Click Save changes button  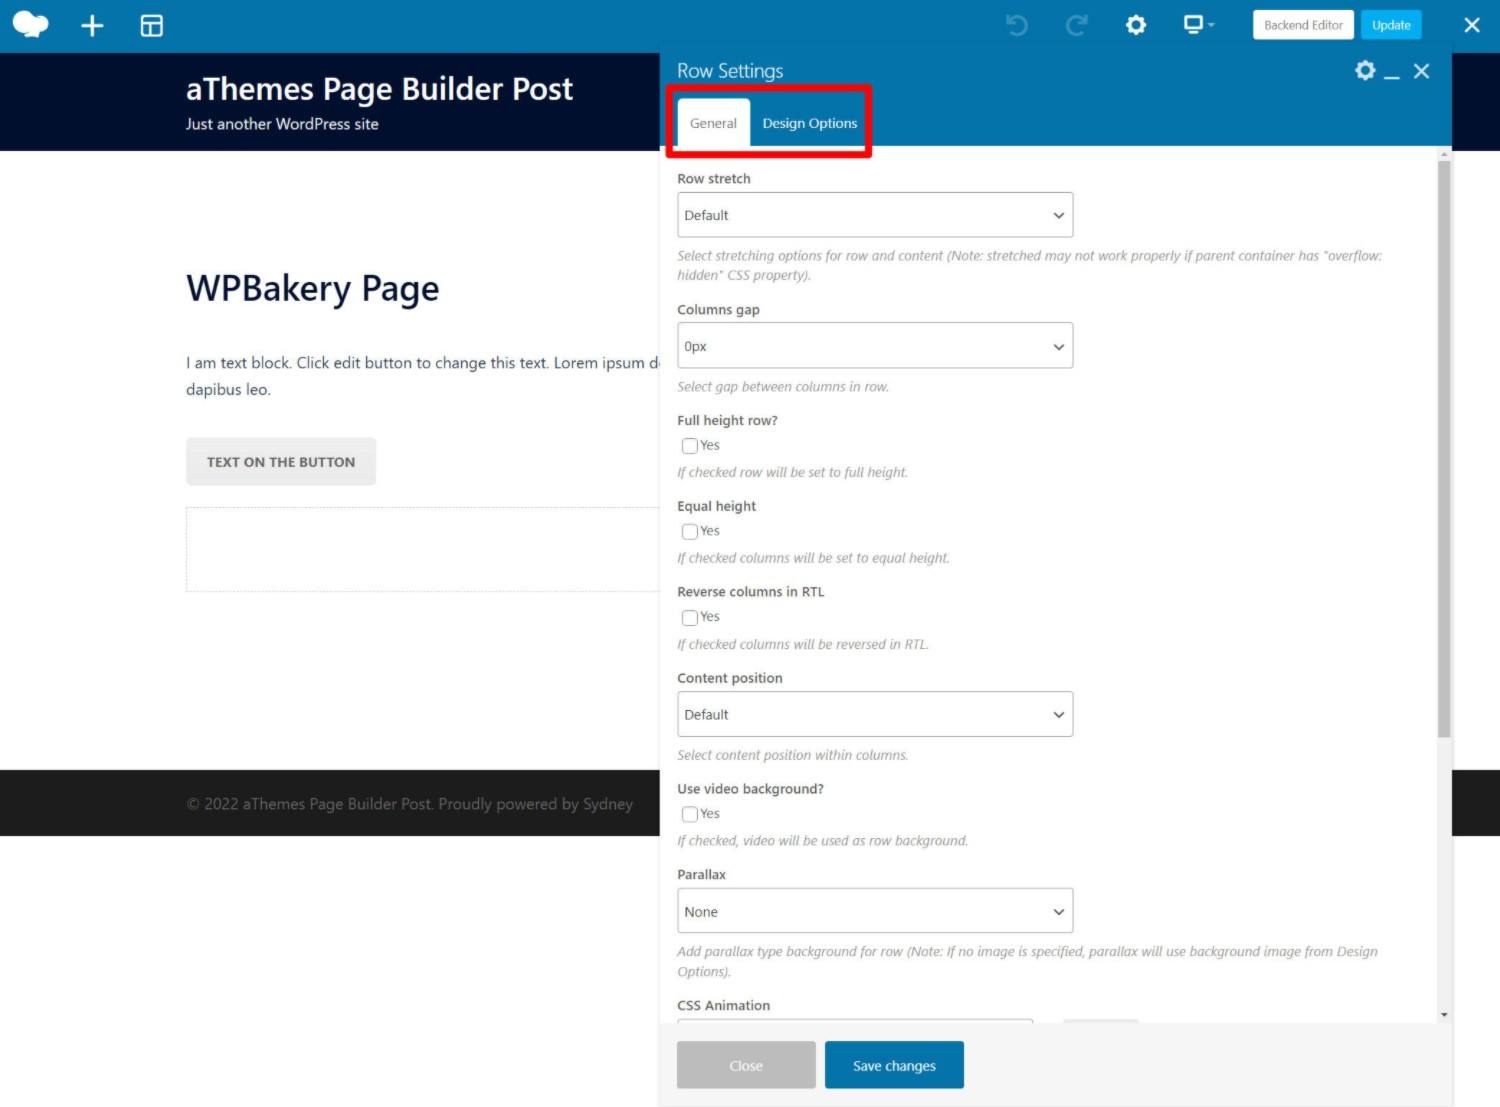894,1065
